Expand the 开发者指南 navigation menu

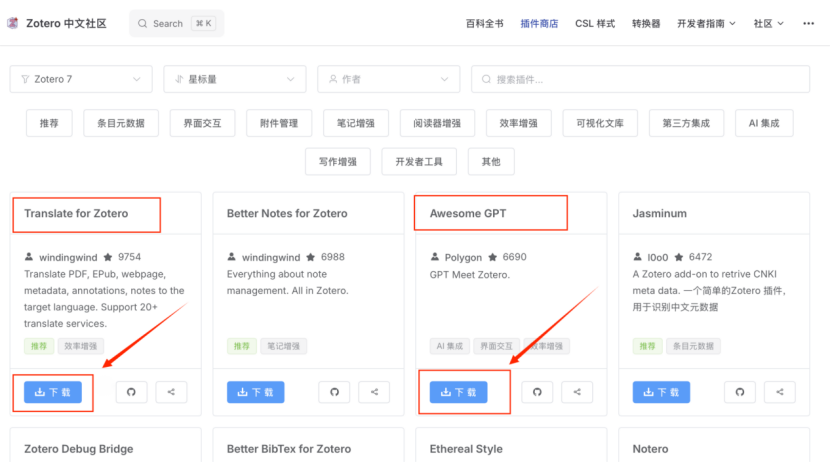706,23
